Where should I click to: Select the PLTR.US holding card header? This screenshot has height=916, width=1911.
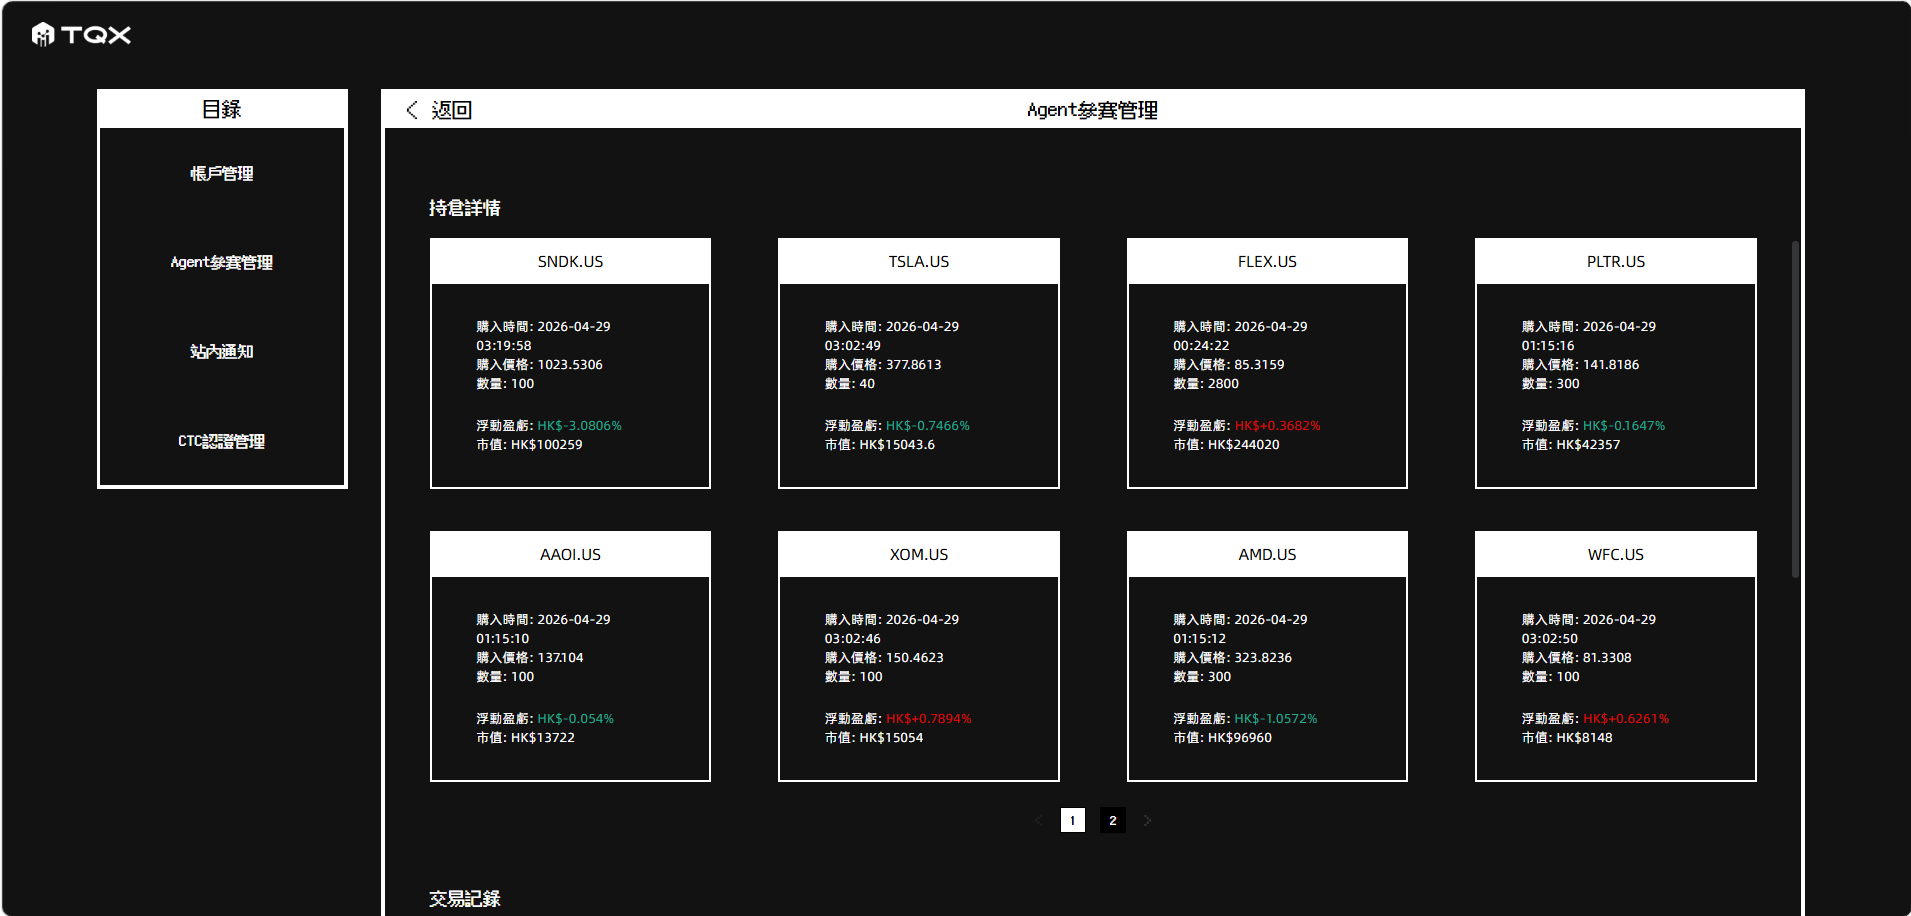[x=1616, y=261]
